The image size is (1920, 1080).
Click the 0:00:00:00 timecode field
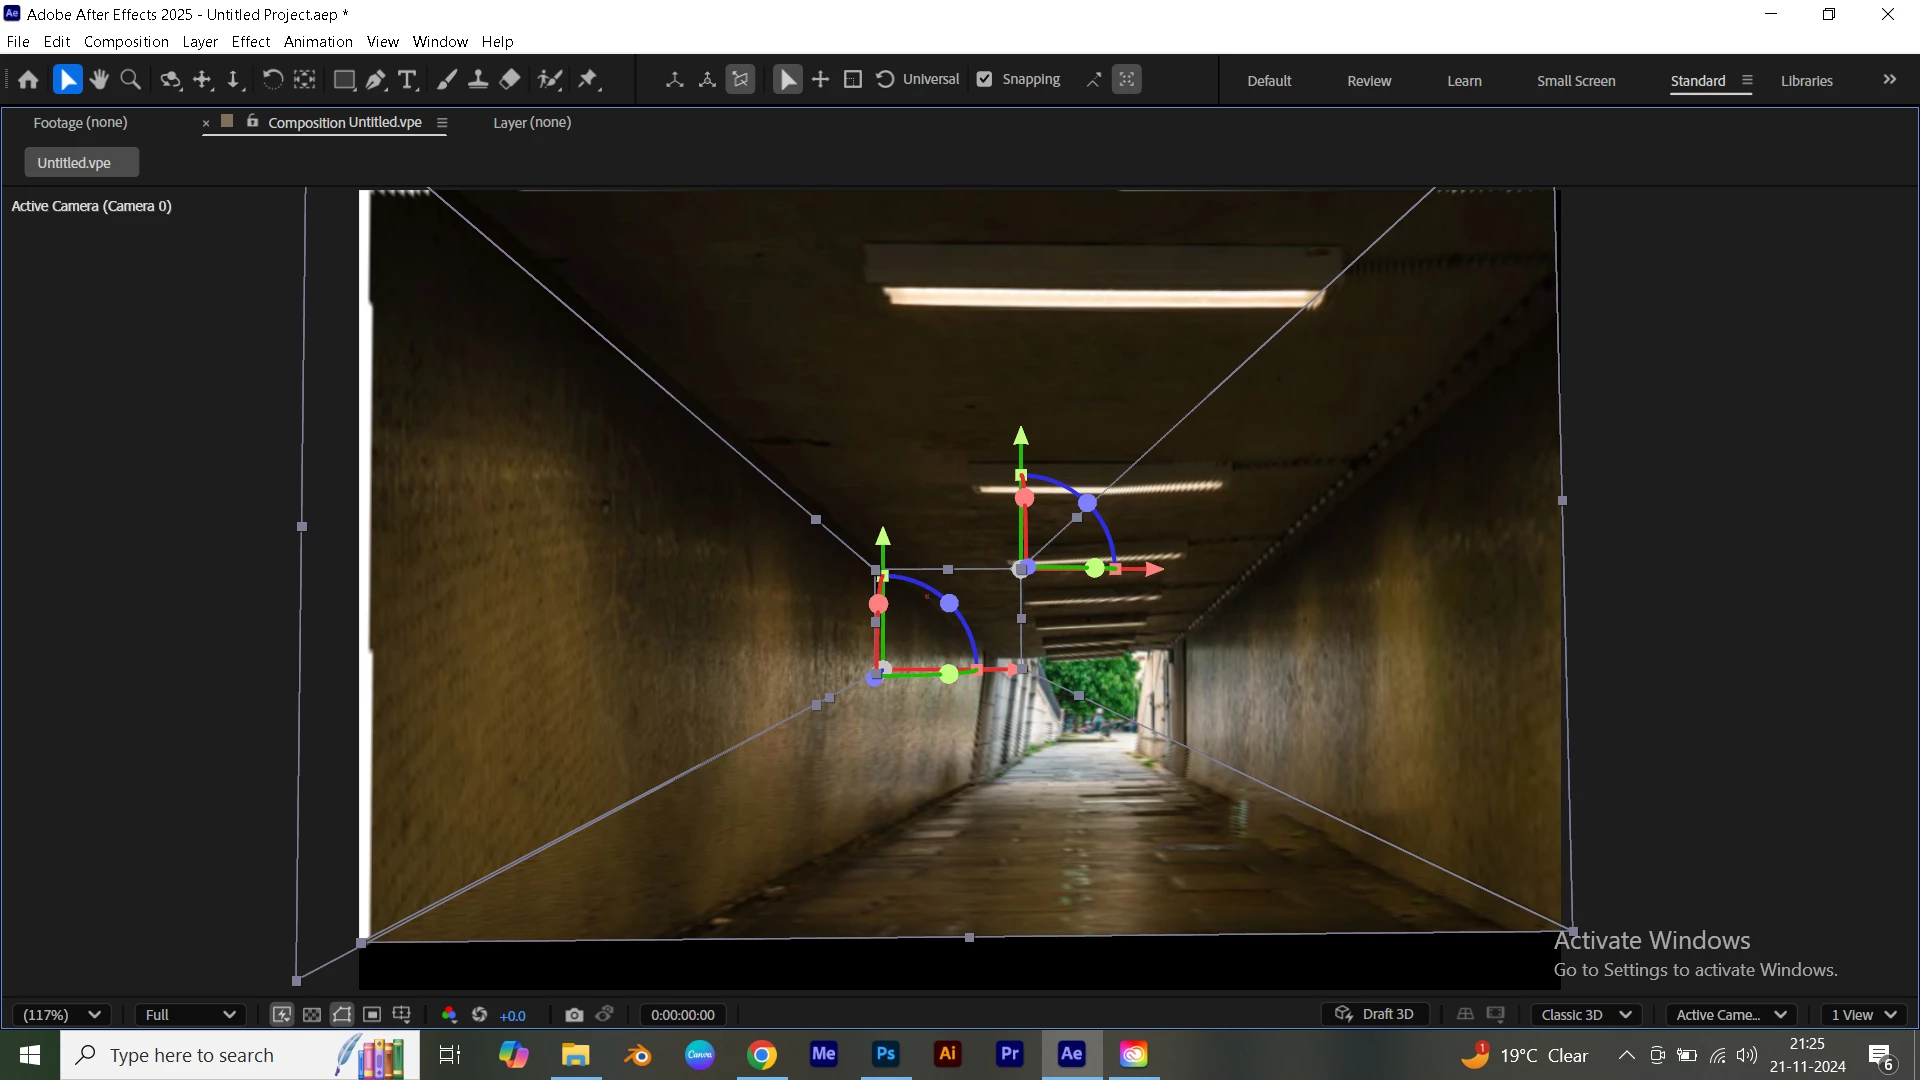coord(683,1015)
